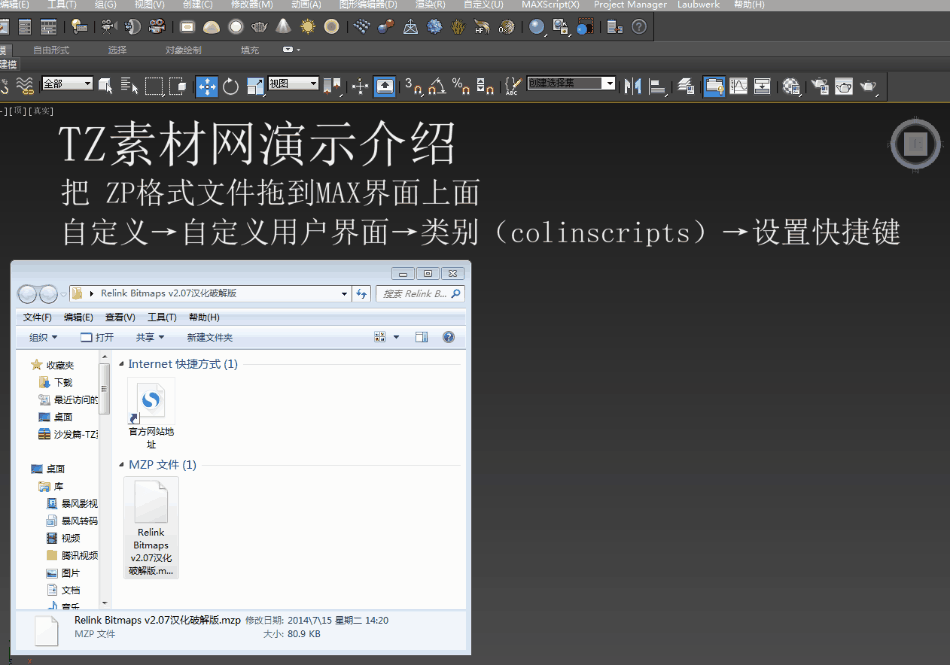The width and height of the screenshot is (950, 665).
Task: Toggle keyboard shortcut override button
Action: [385, 87]
